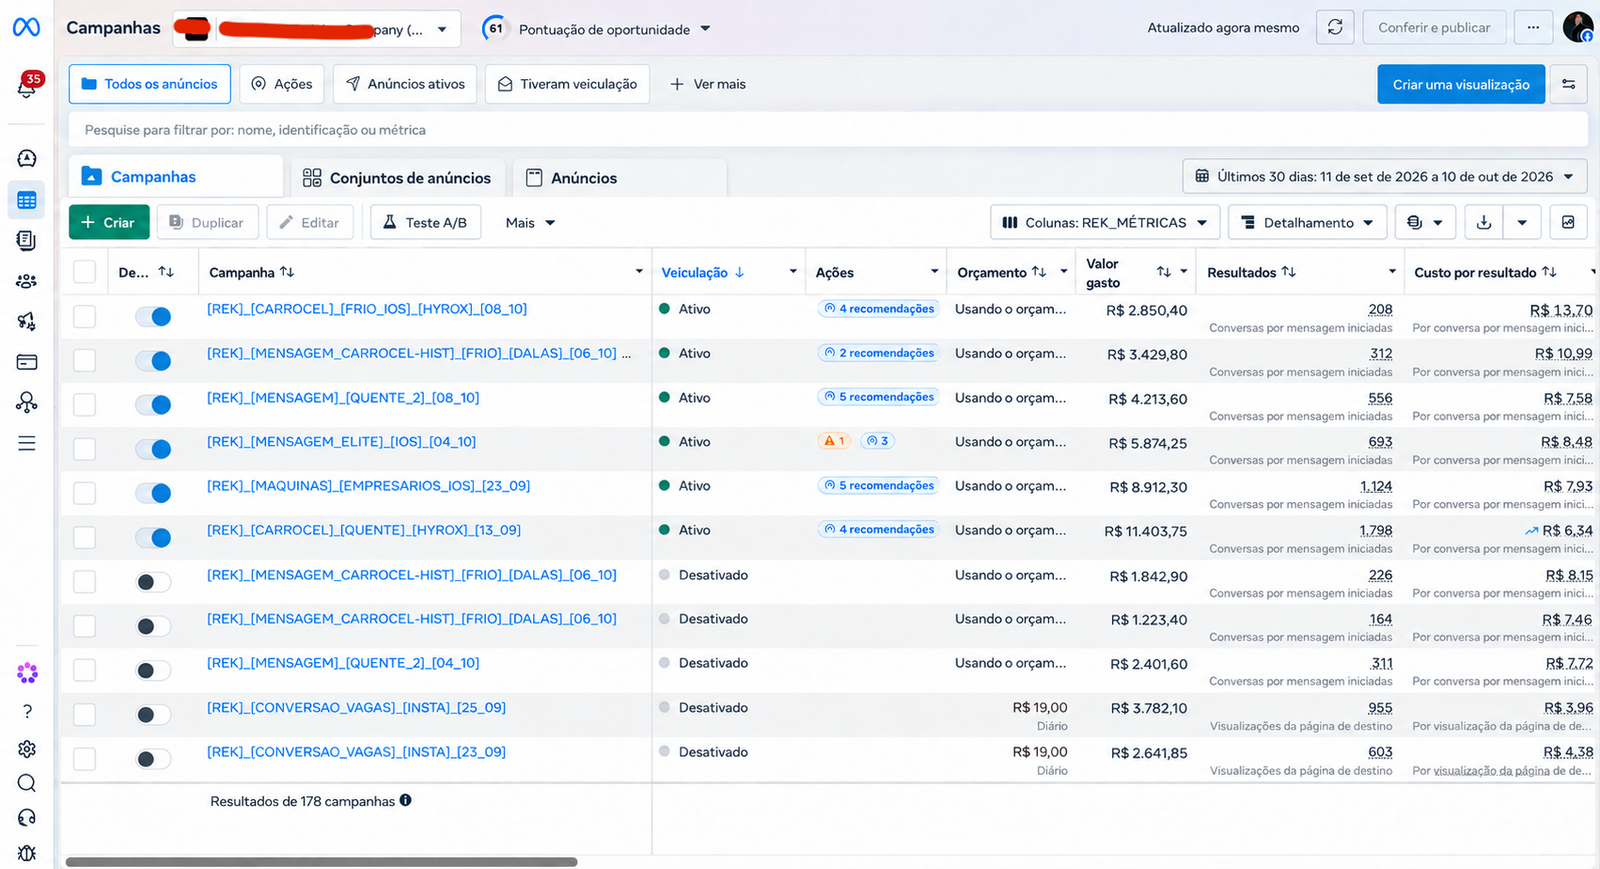Select the Anúncios ativos view
1600x869 pixels.
coord(405,84)
